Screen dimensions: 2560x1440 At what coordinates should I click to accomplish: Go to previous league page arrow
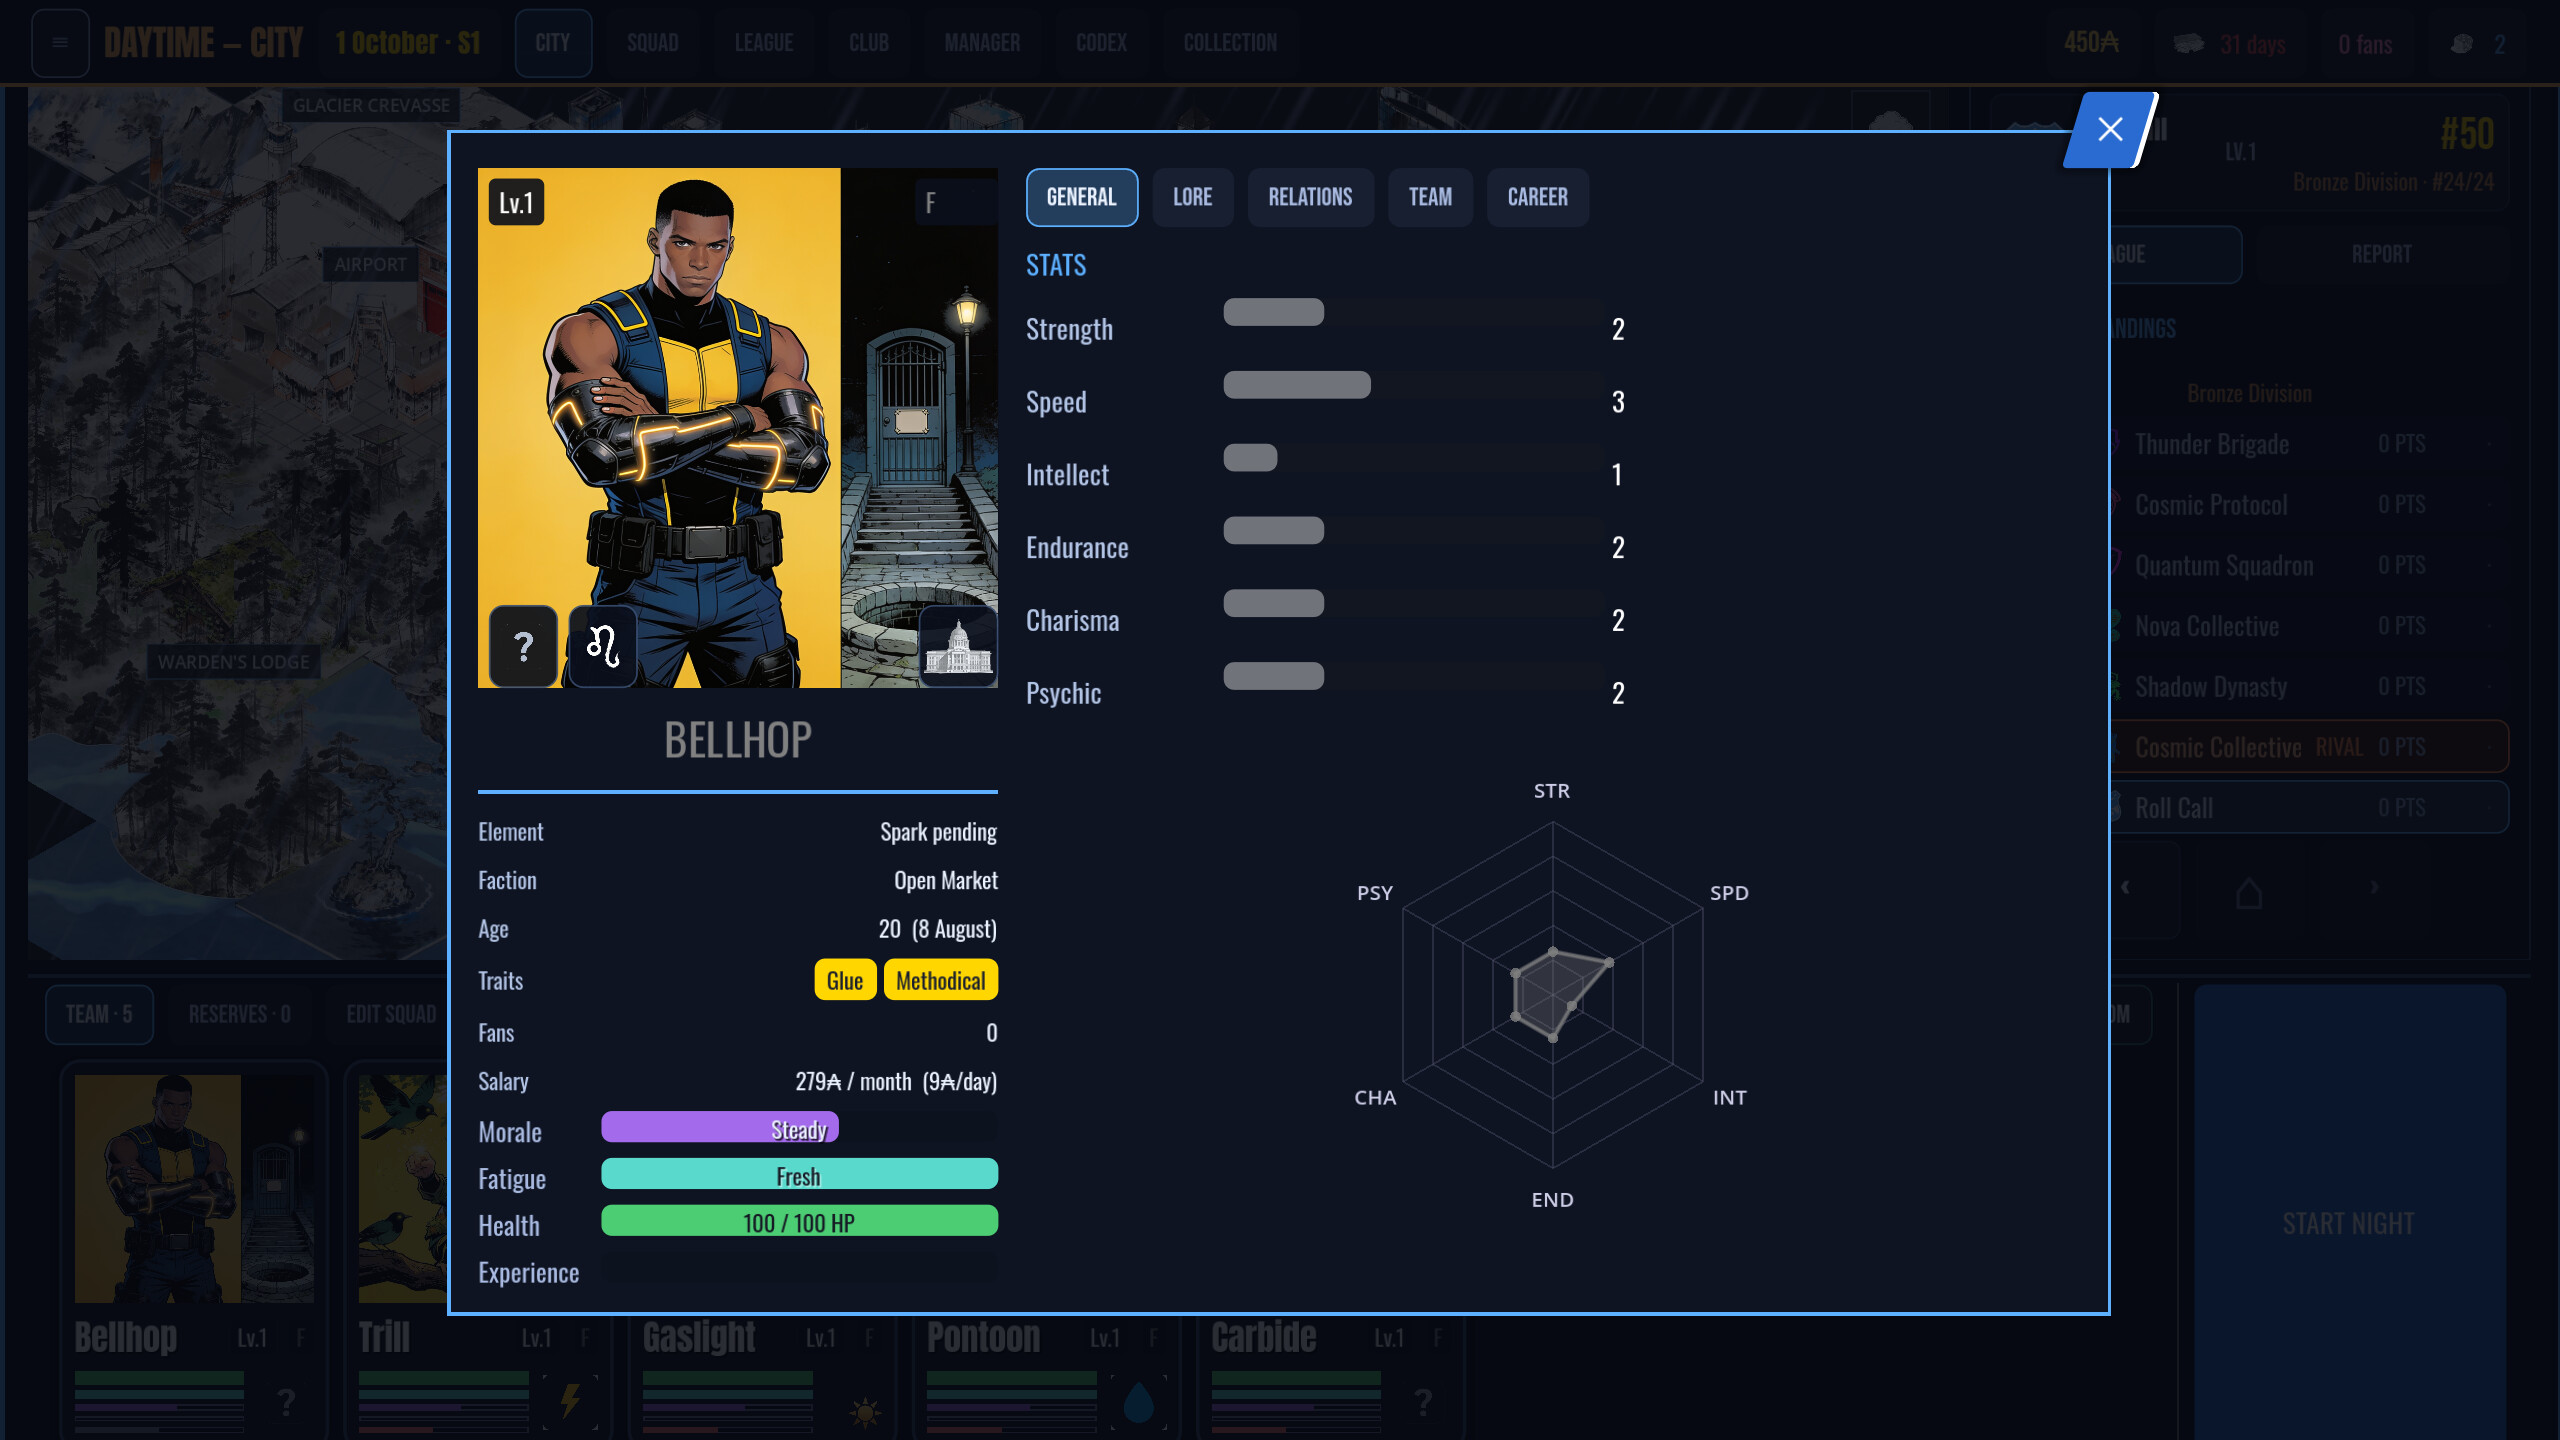[2125, 888]
